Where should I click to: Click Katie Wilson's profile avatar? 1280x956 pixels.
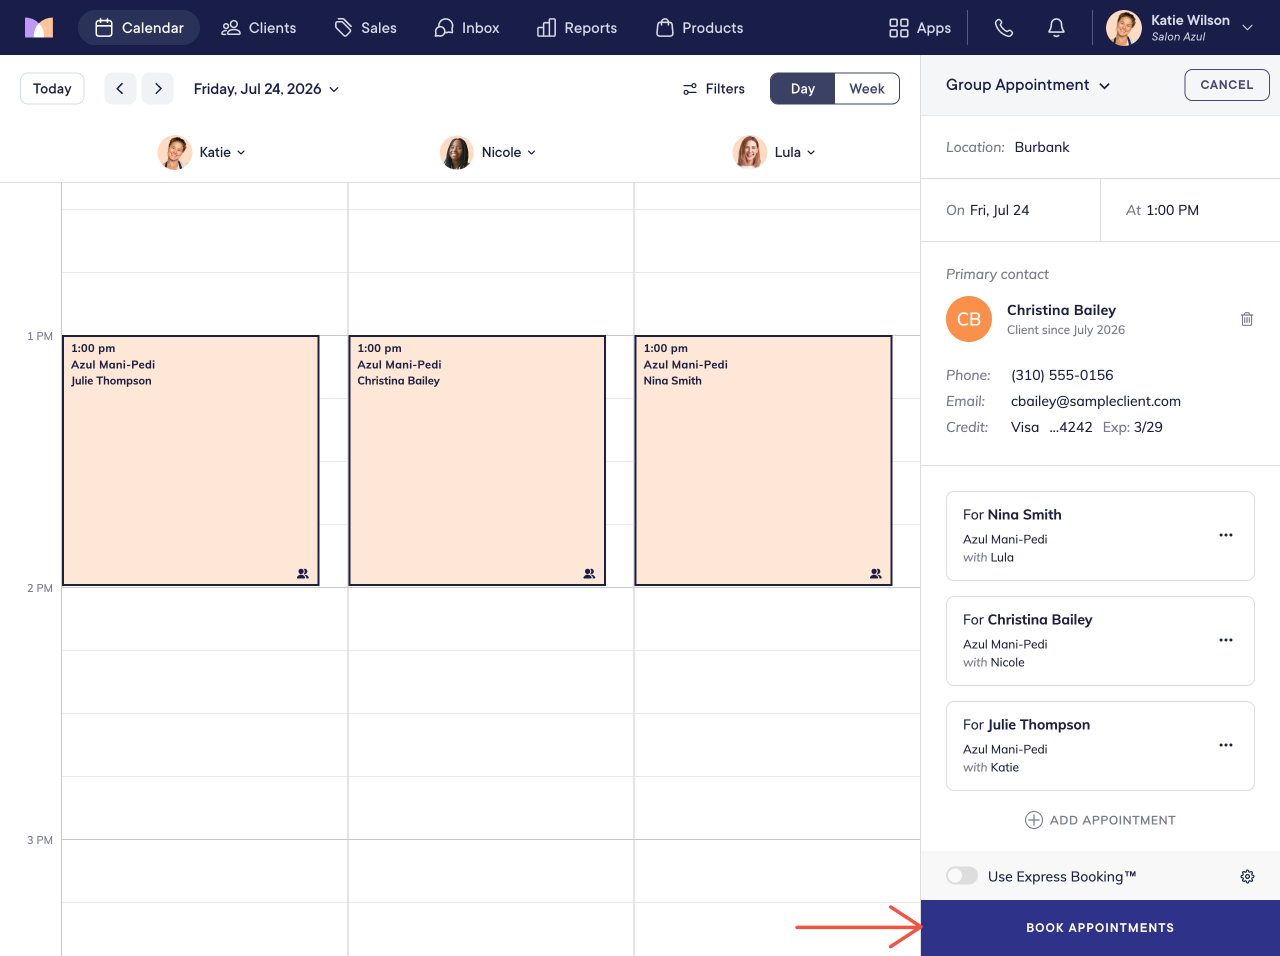pyautogui.click(x=1124, y=28)
